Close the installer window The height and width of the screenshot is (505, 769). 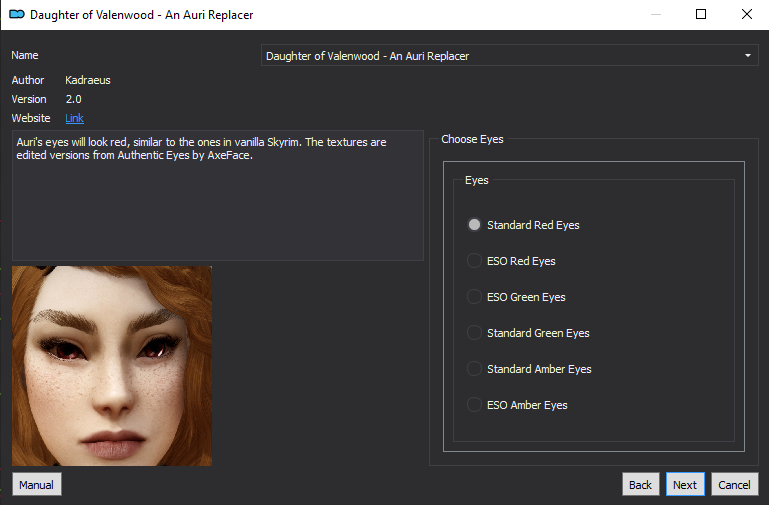coord(746,14)
